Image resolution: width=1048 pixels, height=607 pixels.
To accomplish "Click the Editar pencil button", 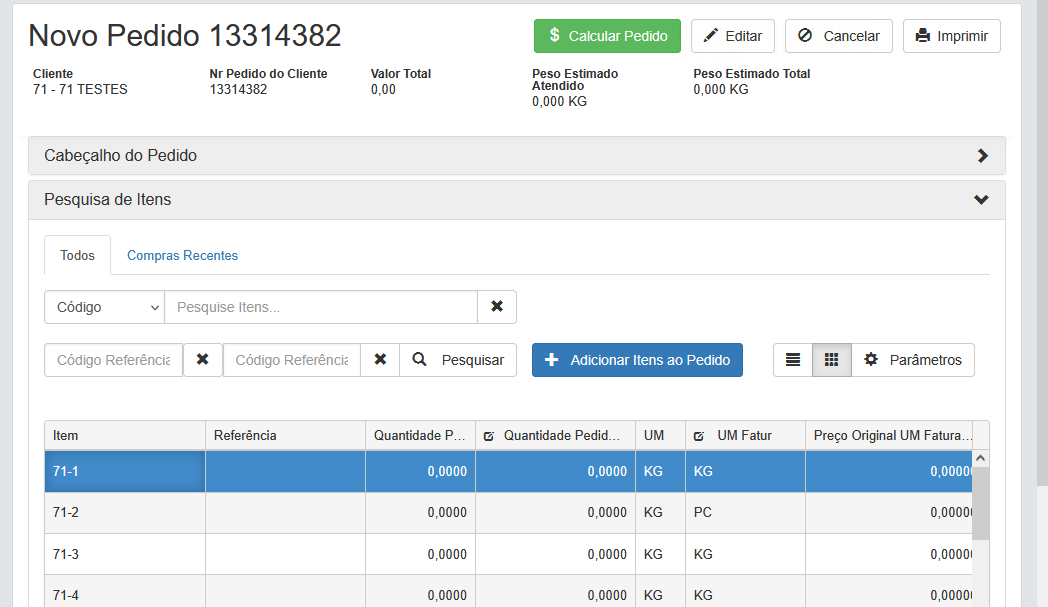I will point(733,36).
